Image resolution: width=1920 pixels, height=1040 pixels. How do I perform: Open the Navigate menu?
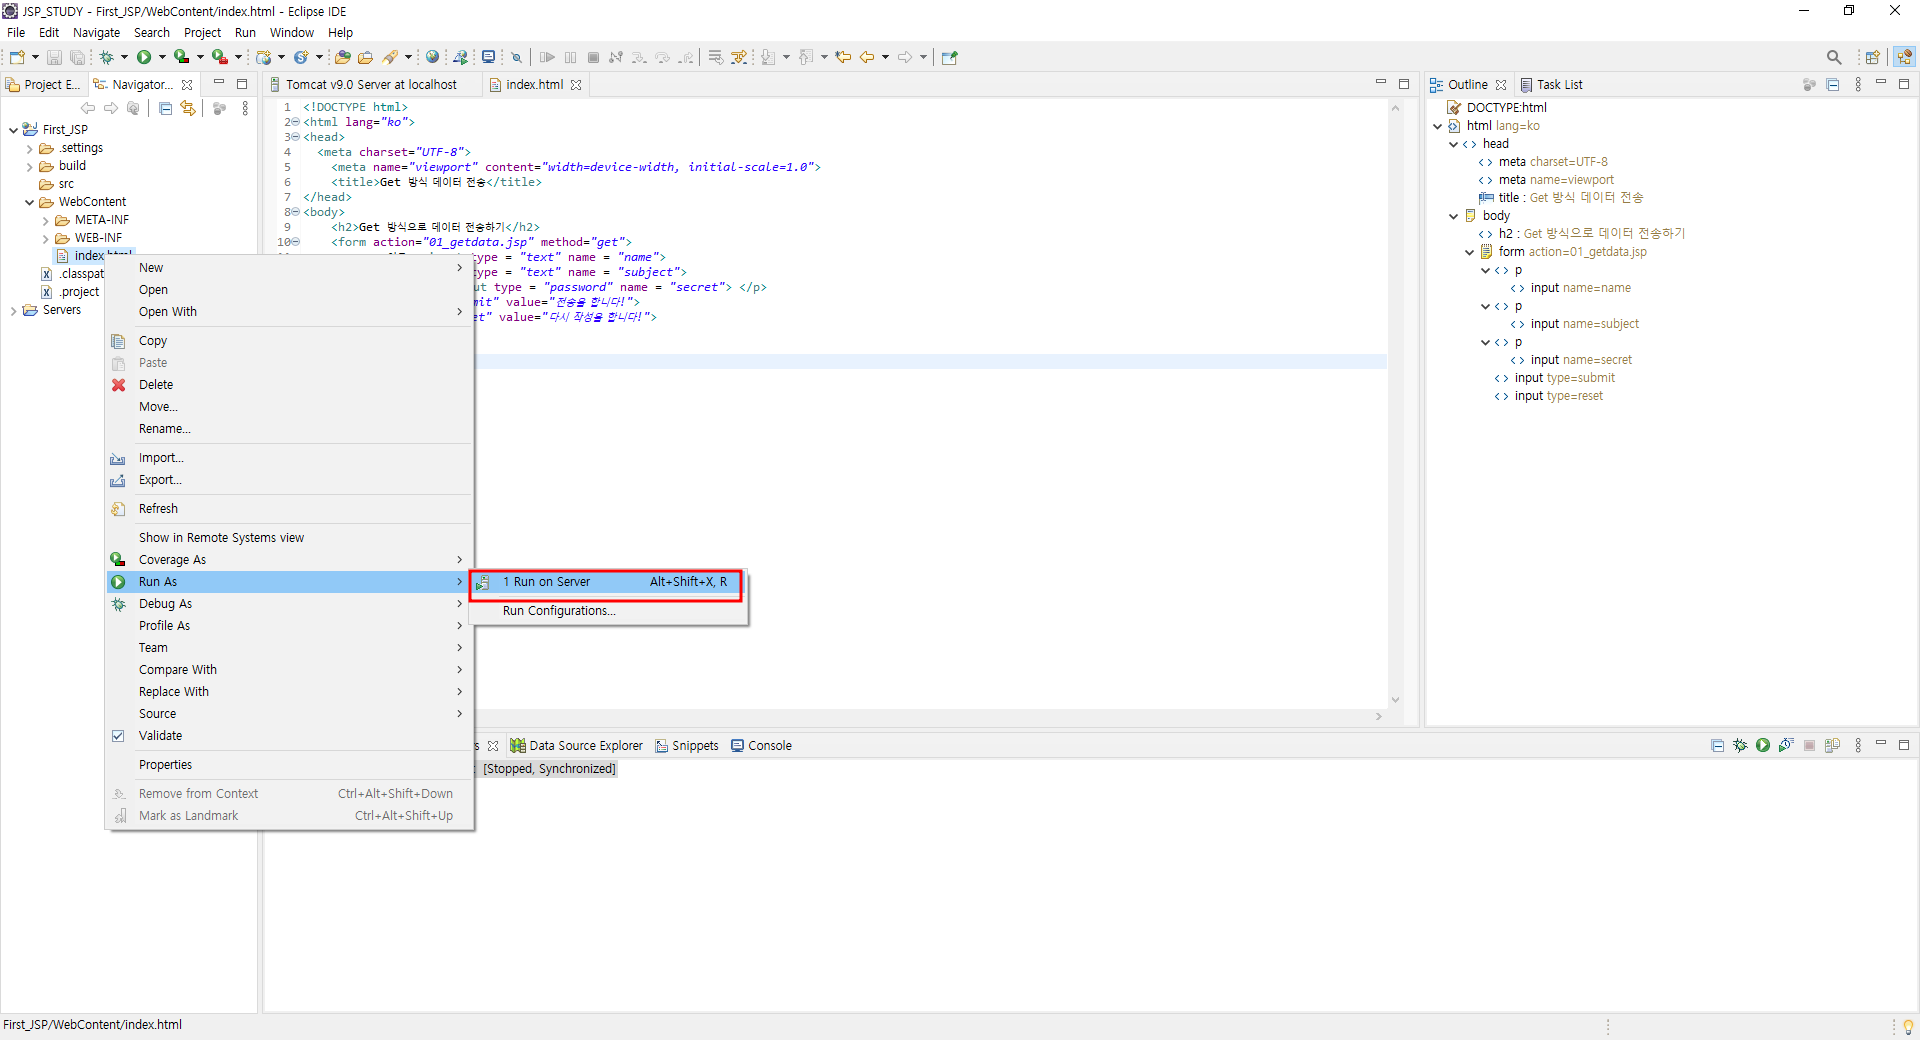pyautogui.click(x=96, y=32)
